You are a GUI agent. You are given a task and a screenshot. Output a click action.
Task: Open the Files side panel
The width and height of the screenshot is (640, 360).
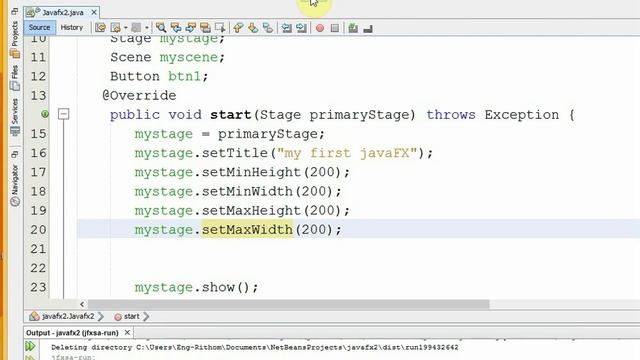coord(15,78)
